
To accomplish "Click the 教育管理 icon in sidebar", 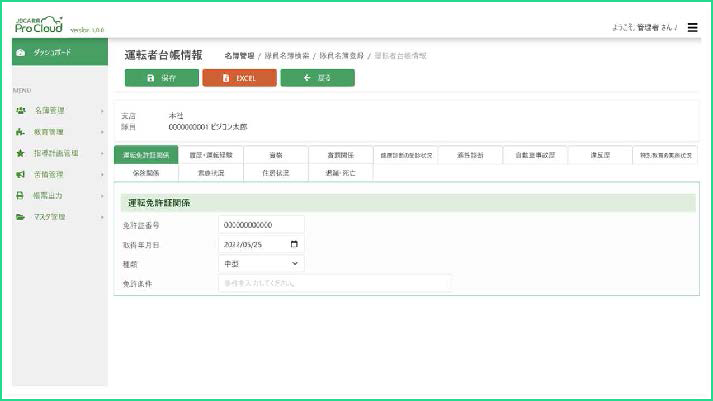I will tap(20, 132).
